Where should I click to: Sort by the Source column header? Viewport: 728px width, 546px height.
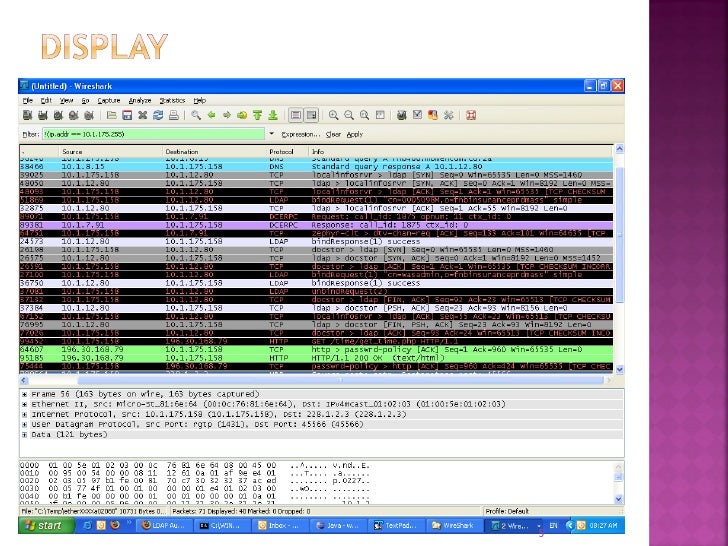click(x=110, y=152)
